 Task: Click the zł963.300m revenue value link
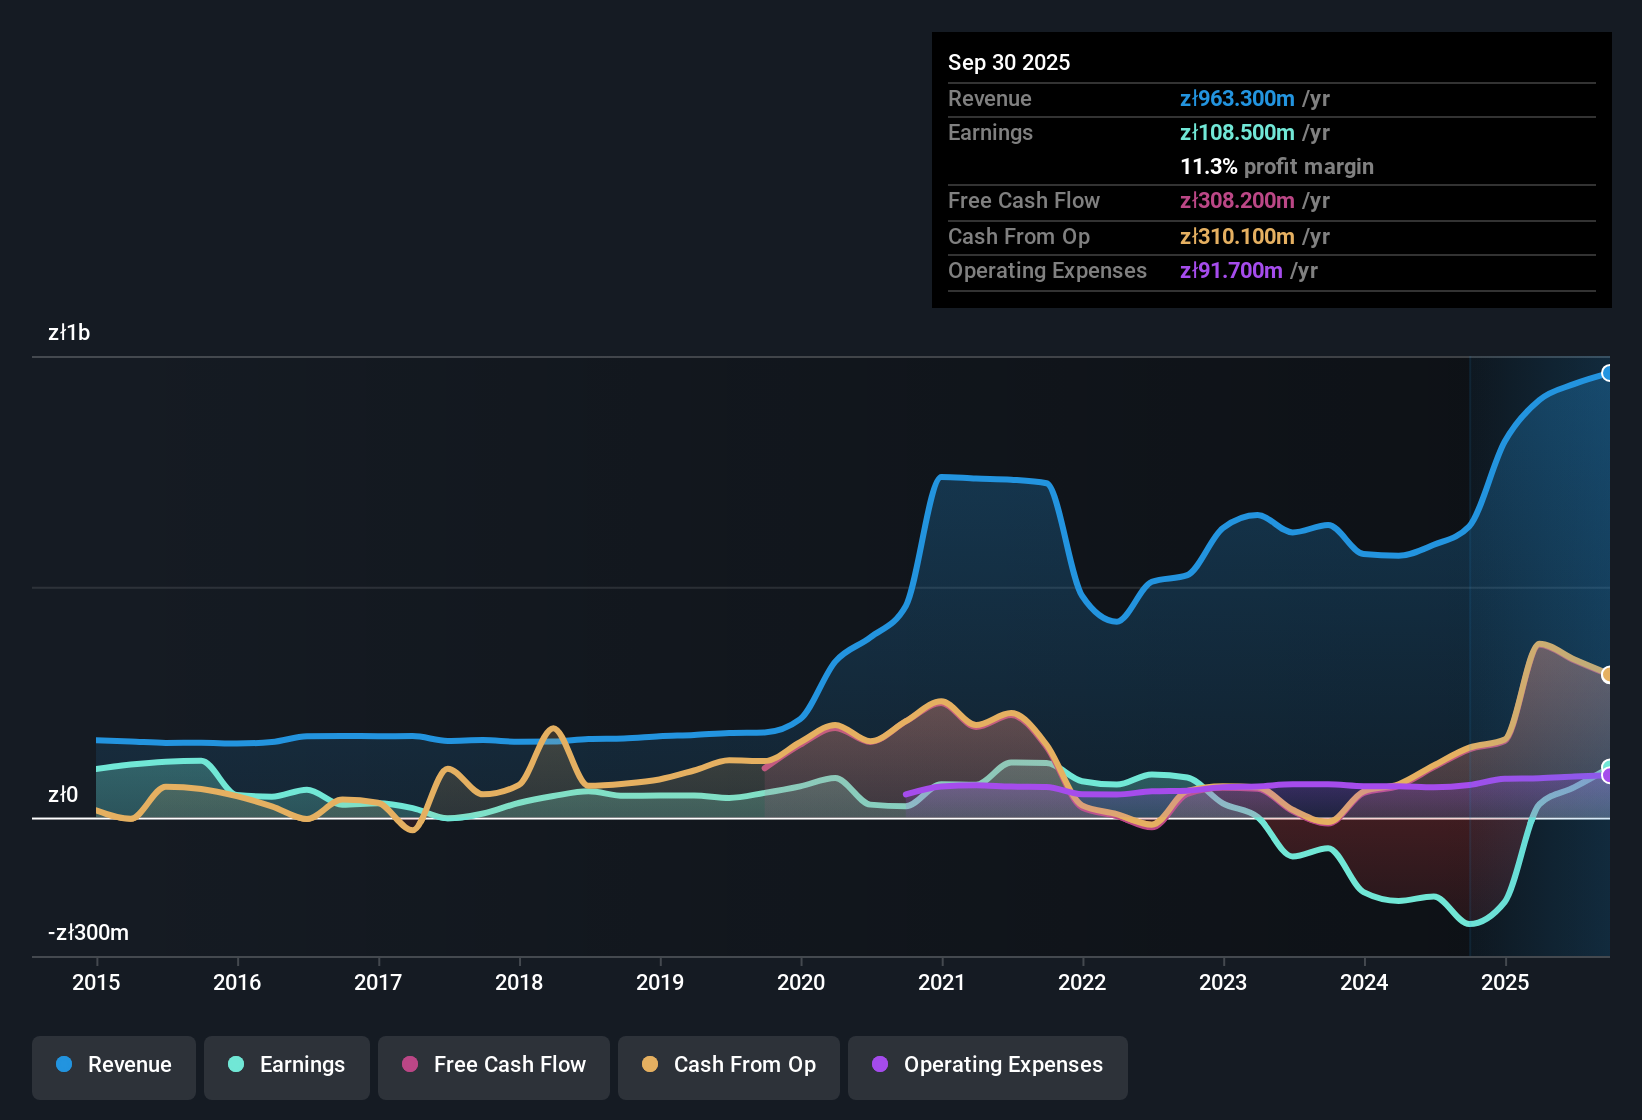click(1236, 98)
